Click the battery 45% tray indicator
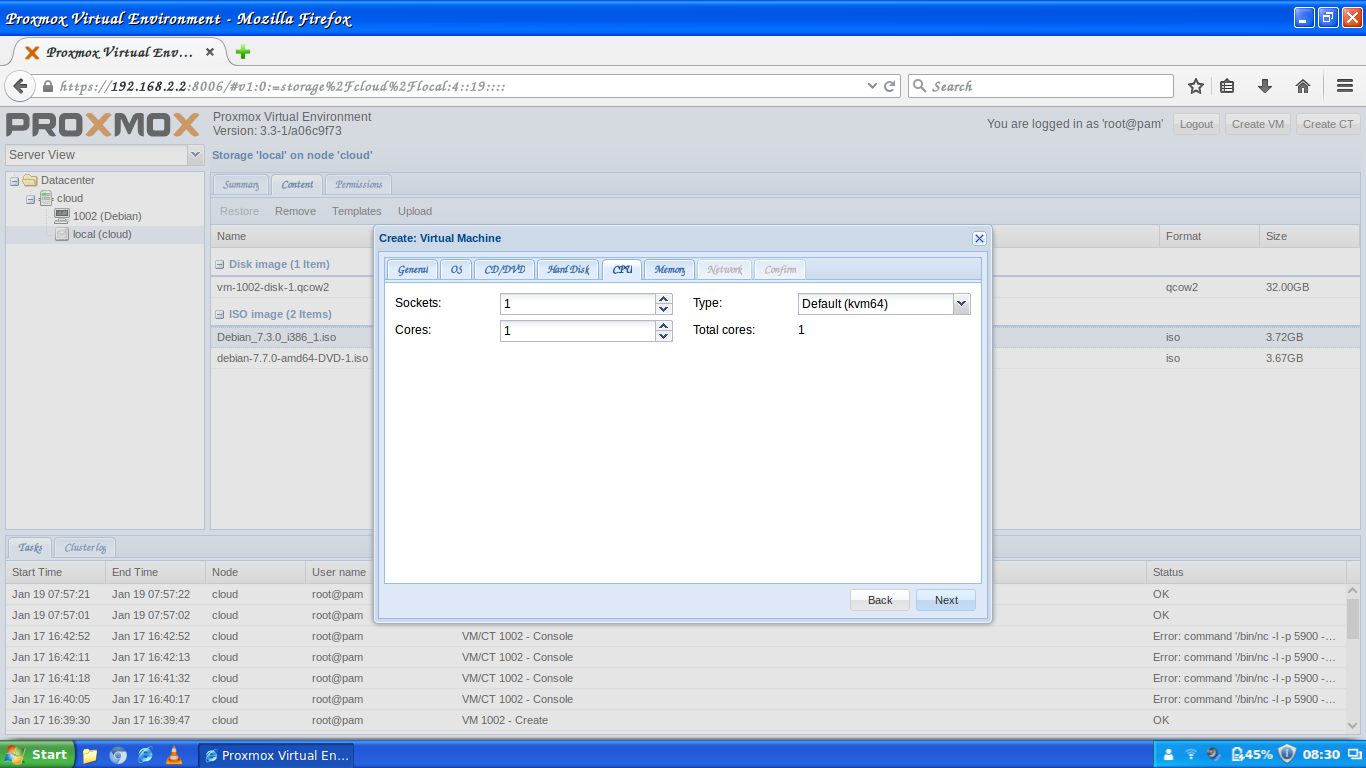This screenshot has width=1366, height=768. point(1252,755)
